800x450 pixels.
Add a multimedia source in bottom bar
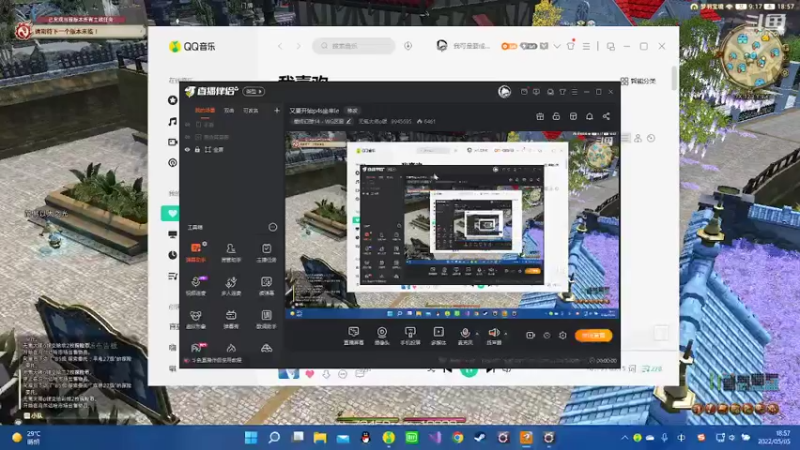(x=438, y=336)
